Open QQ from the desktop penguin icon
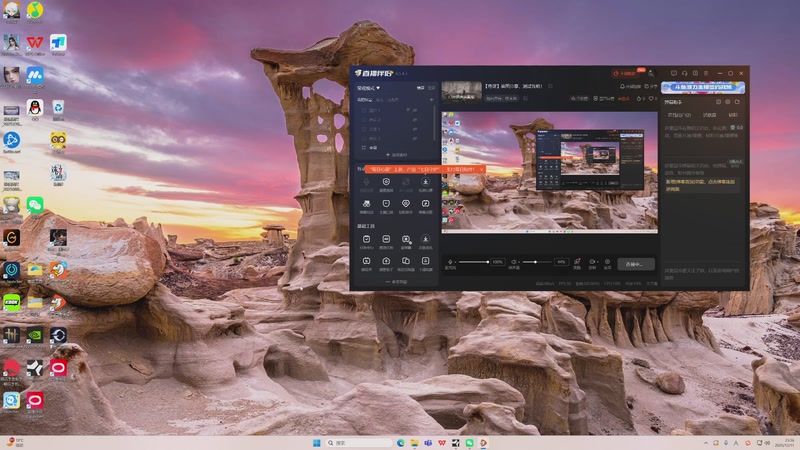This screenshot has height=450, width=800. (35, 109)
